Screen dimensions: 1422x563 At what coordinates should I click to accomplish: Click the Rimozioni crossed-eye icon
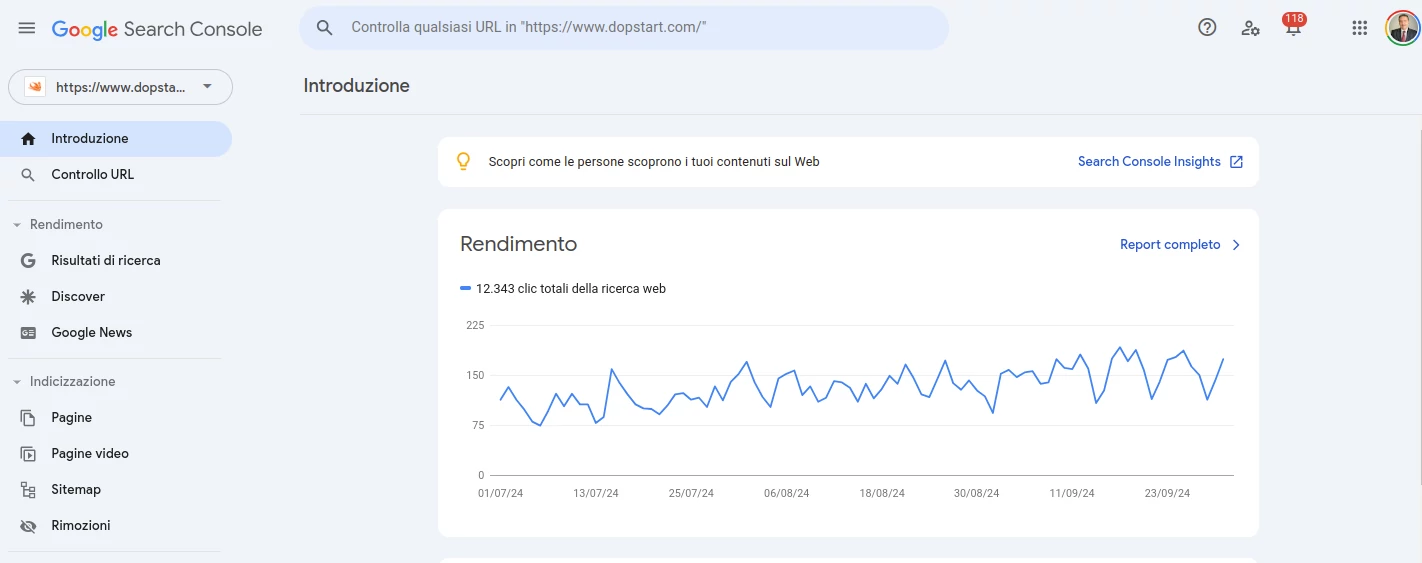[28, 526]
